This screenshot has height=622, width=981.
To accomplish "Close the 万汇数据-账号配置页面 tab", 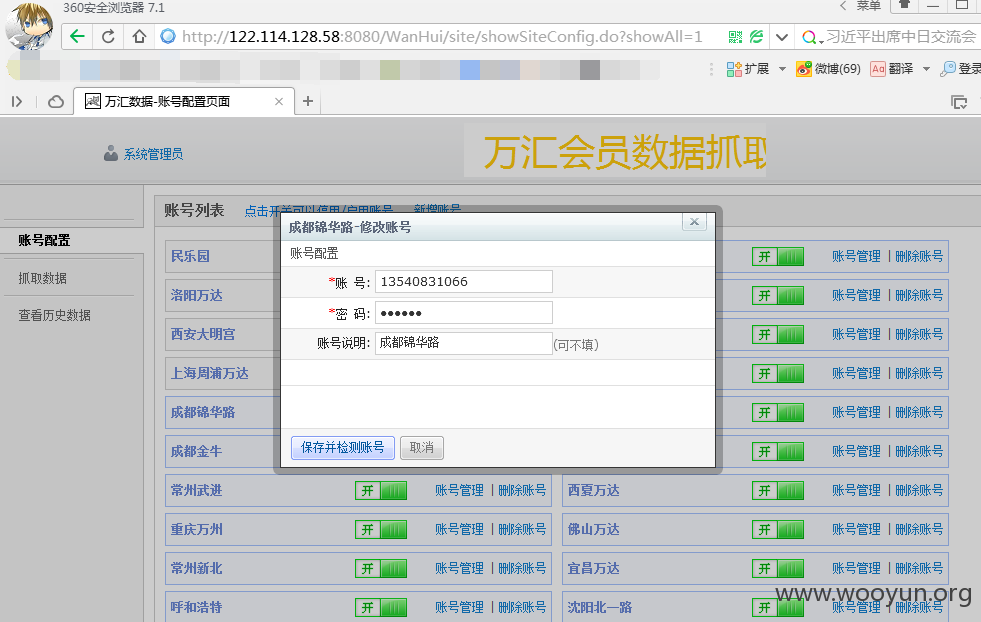I will [279, 101].
